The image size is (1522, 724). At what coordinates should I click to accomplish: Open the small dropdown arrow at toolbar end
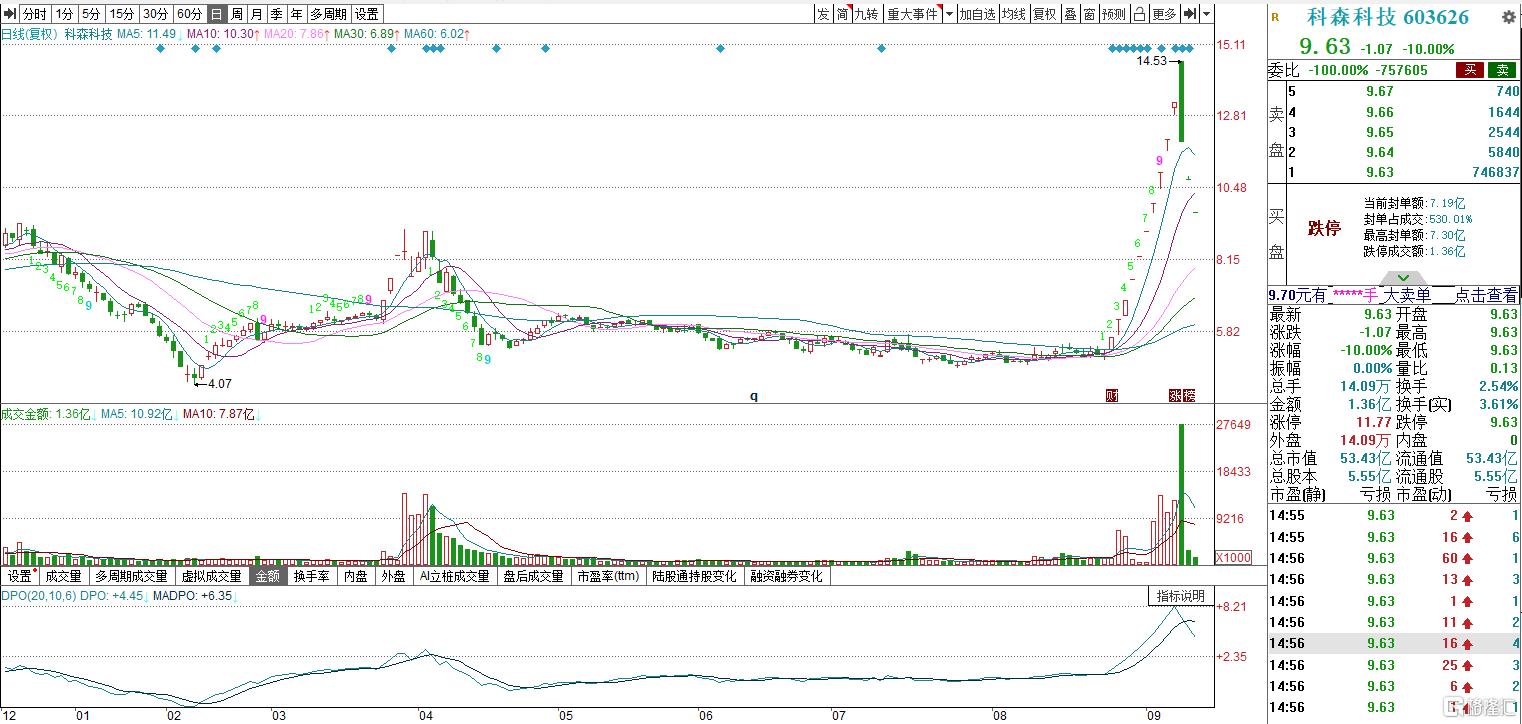(x=1207, y=14)
